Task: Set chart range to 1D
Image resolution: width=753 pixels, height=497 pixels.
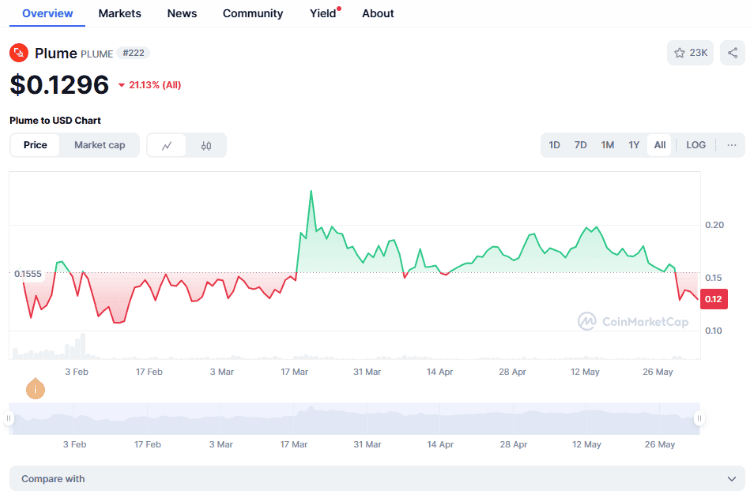Action: 554,145
